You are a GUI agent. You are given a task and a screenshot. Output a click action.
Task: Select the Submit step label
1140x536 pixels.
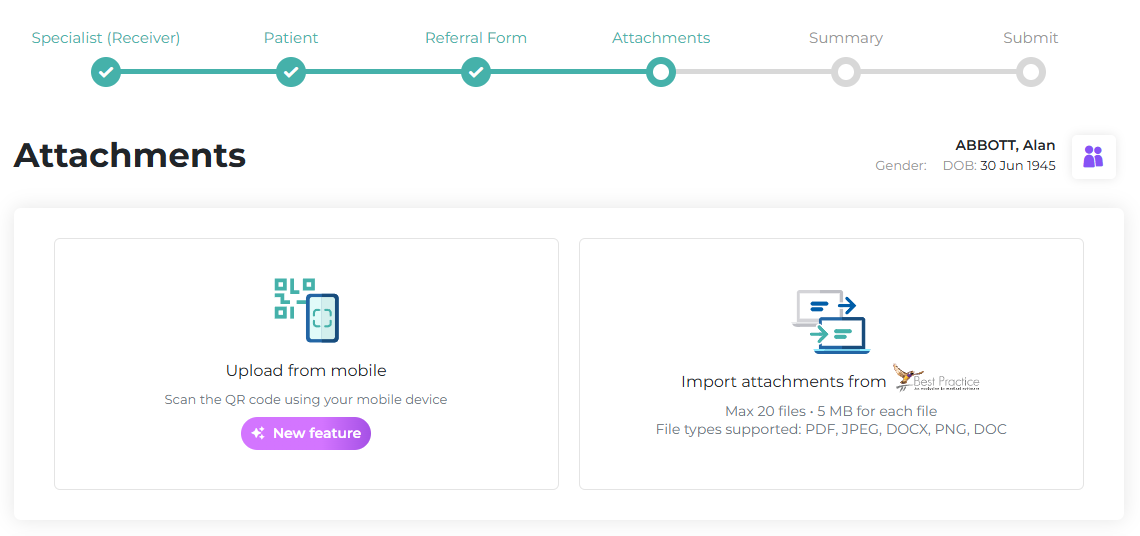pos(1031,38)
